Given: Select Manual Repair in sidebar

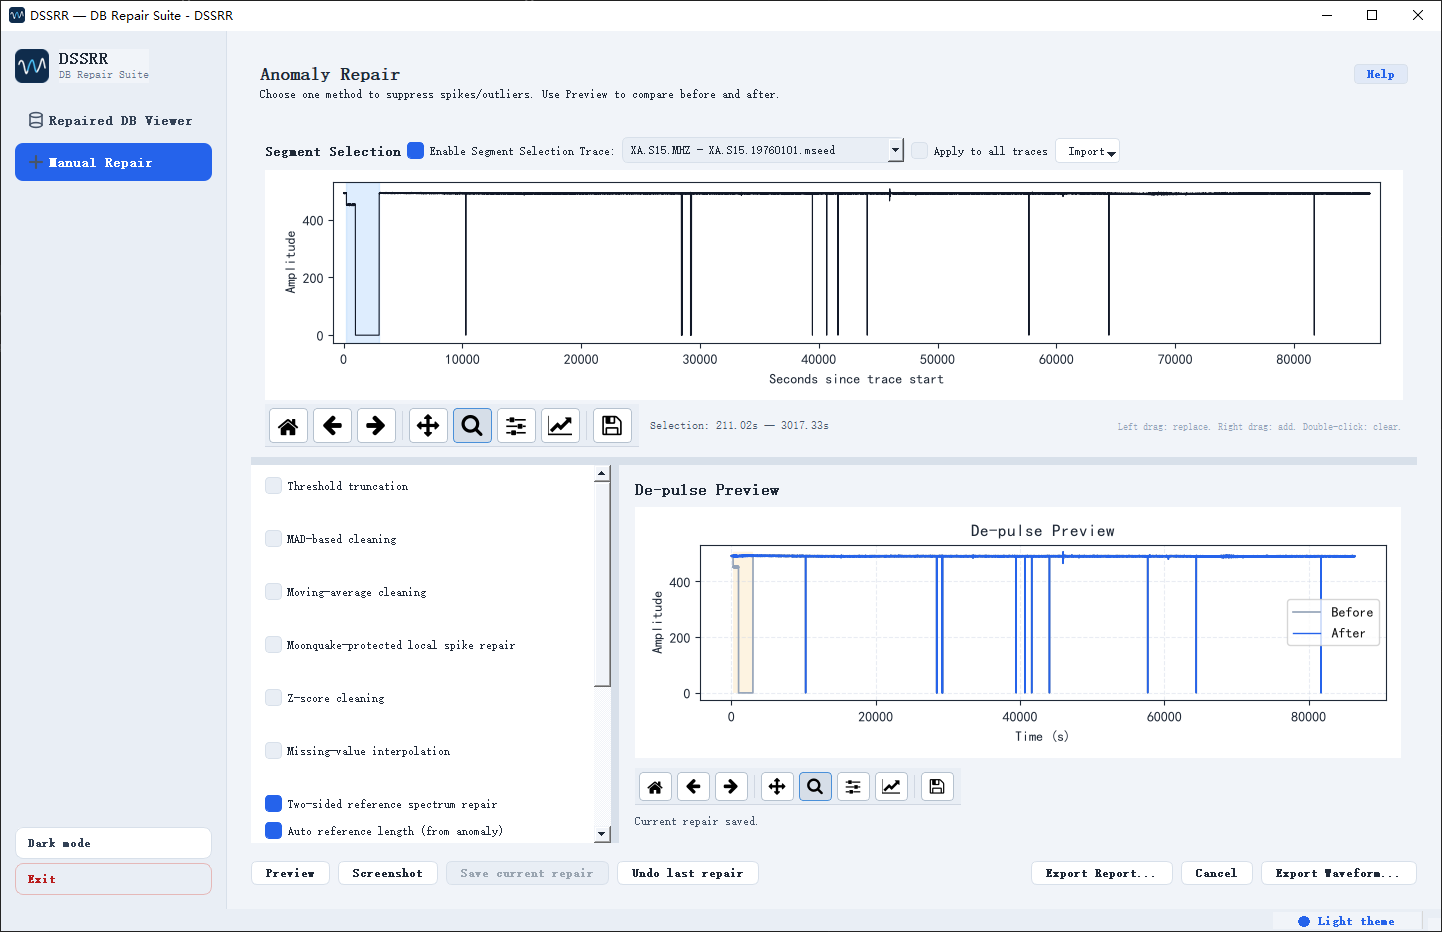Looking at the screenshot, I should [x=113, y=162].
